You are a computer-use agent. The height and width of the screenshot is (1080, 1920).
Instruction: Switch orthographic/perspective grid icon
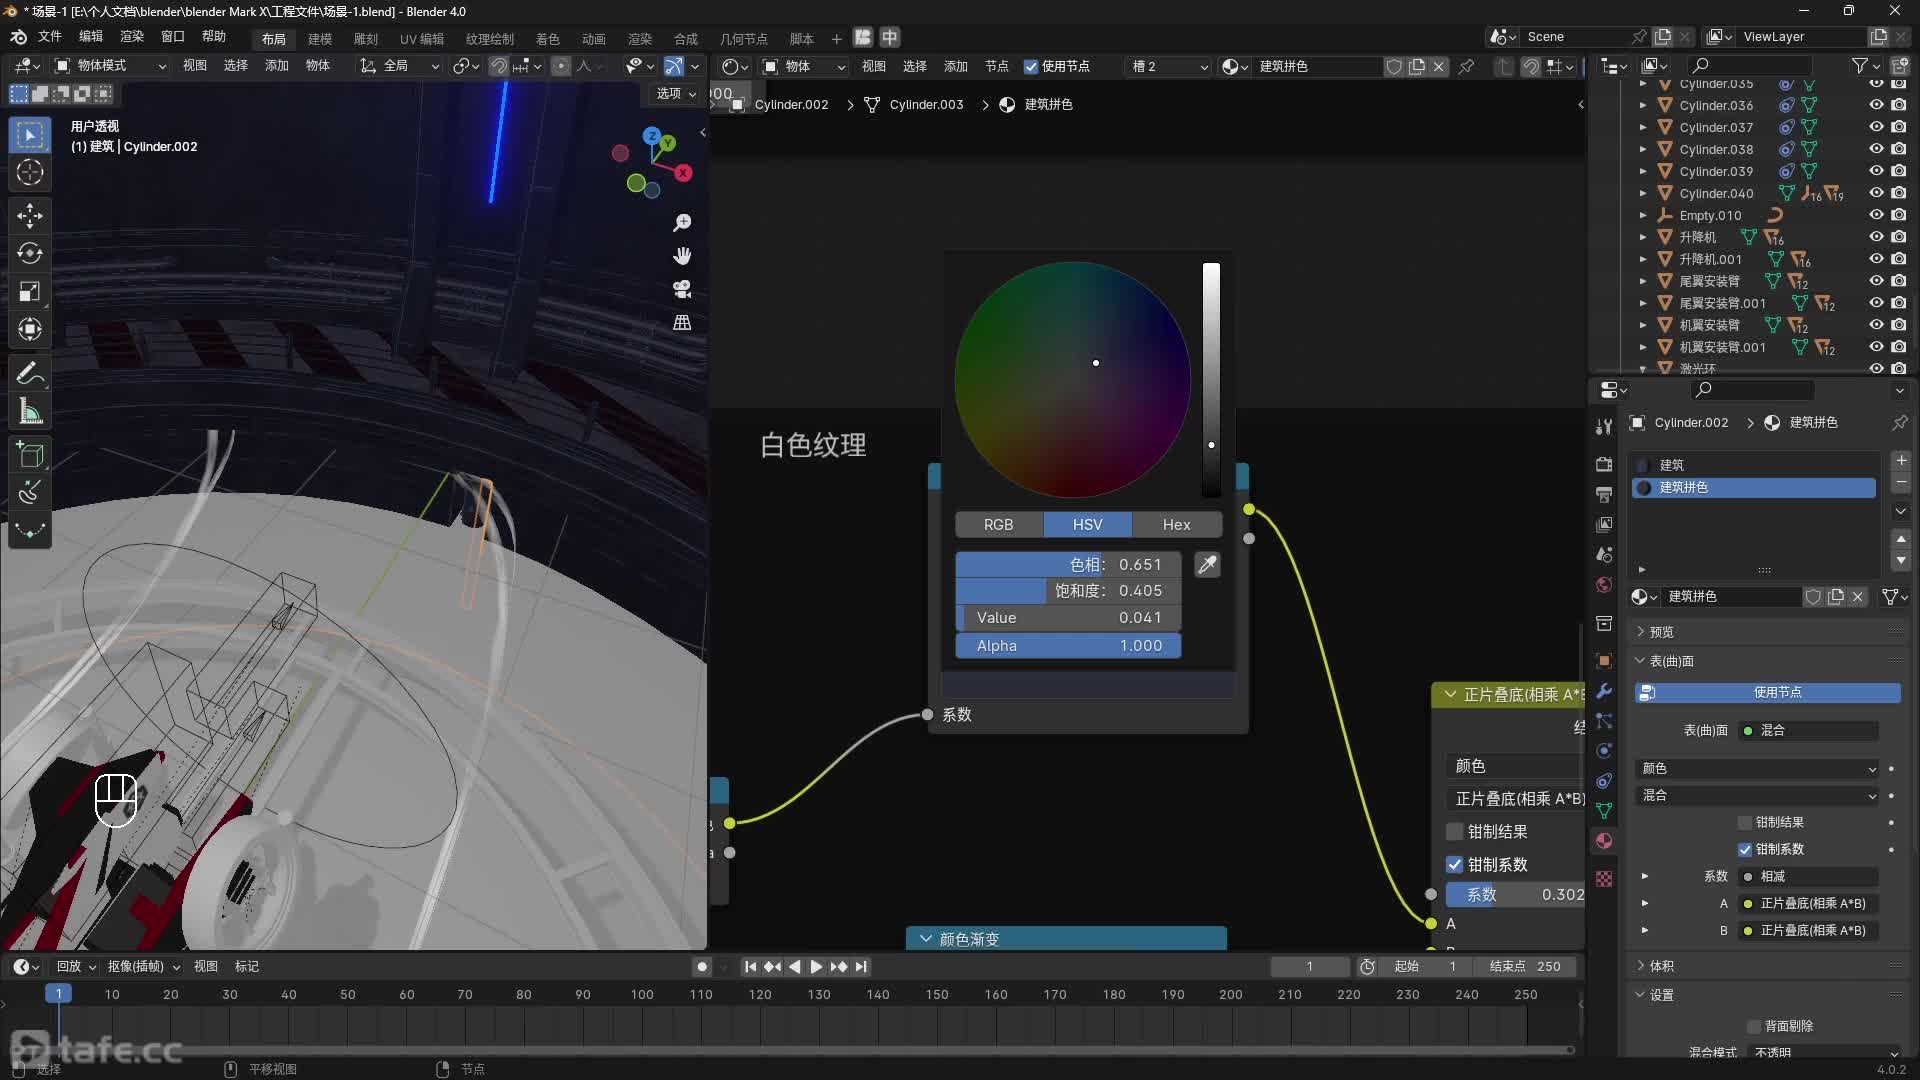pos(682,322)
